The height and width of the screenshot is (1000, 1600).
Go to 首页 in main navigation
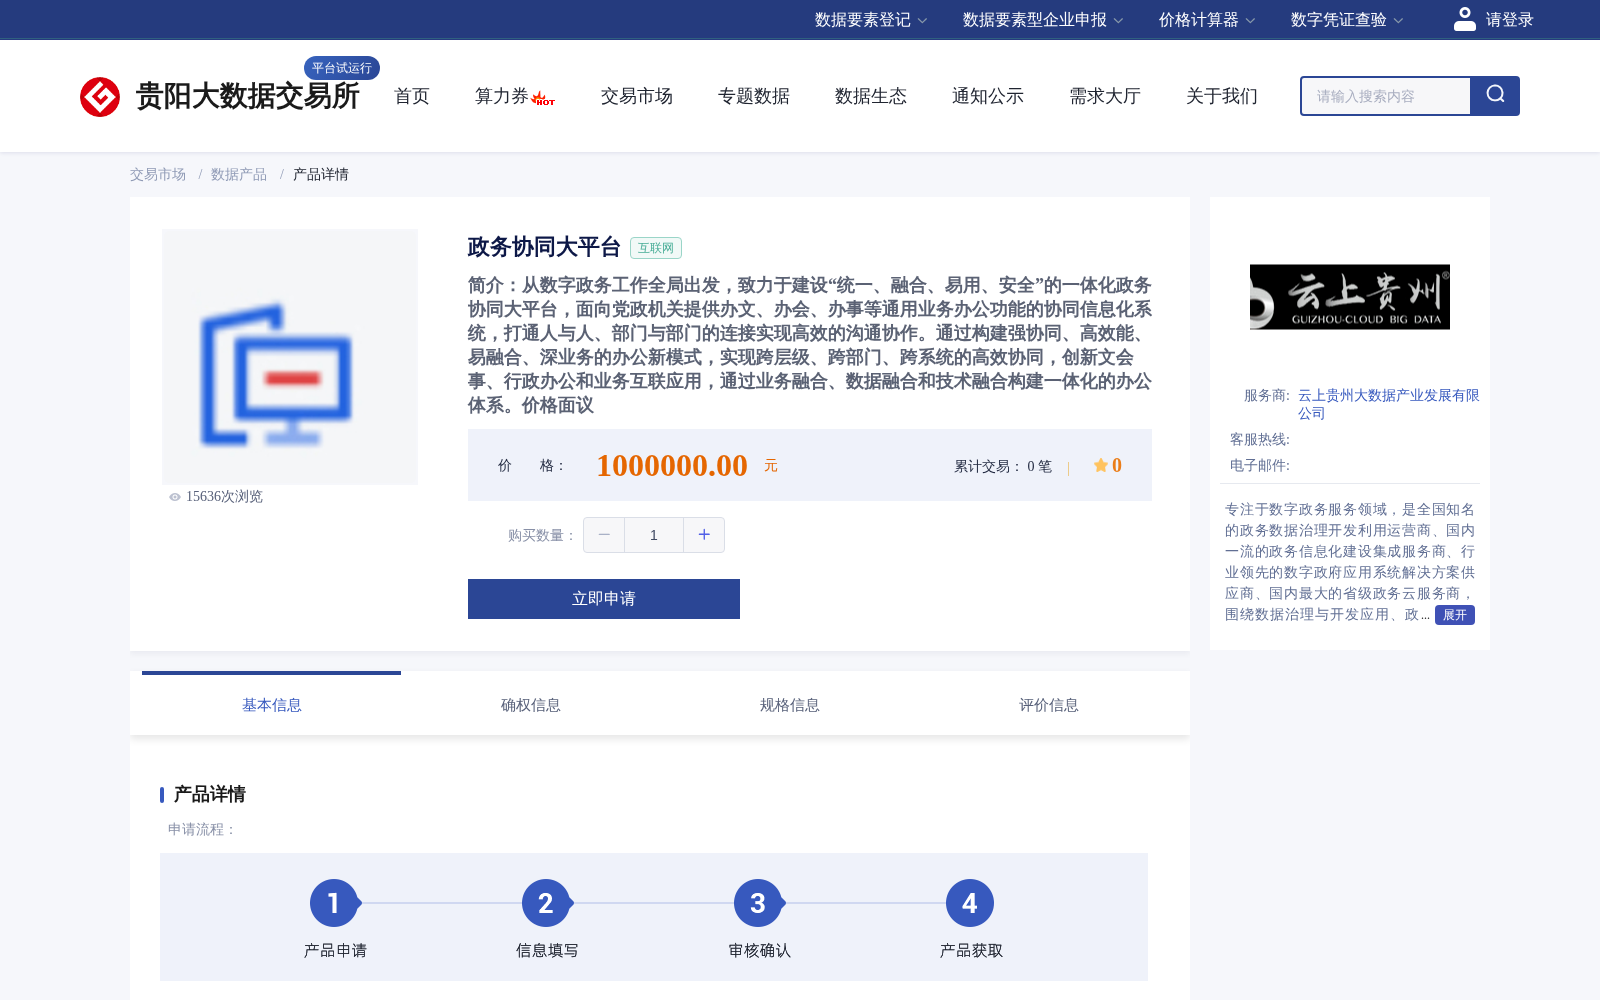point(412,96)
